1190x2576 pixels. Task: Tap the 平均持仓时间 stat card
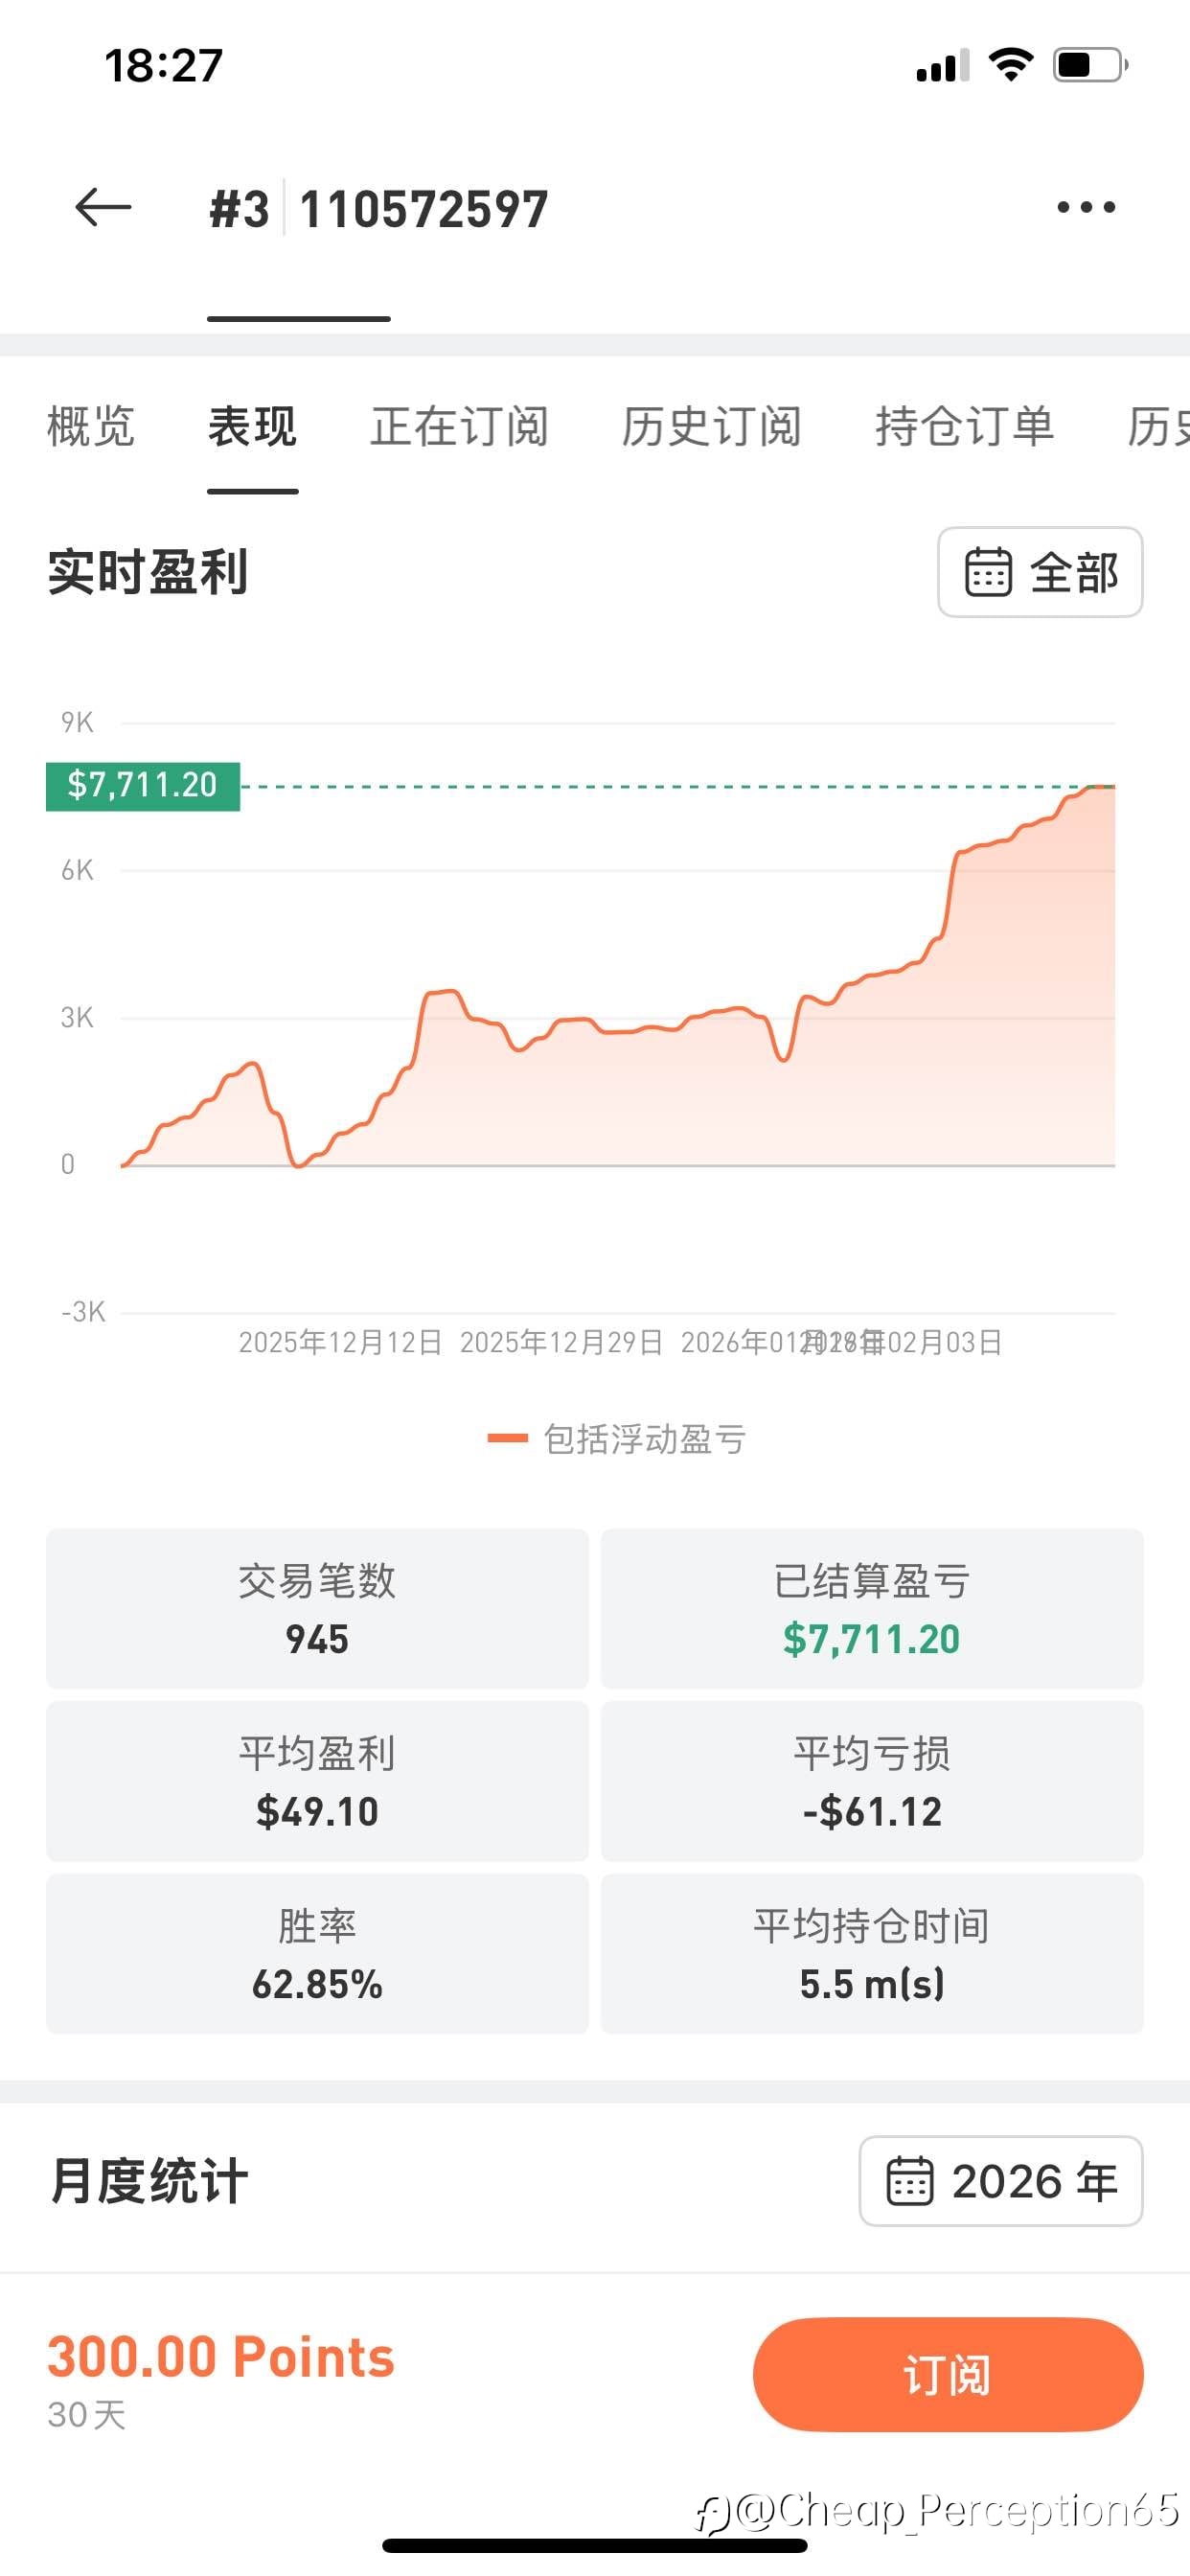coord(871,1953)
